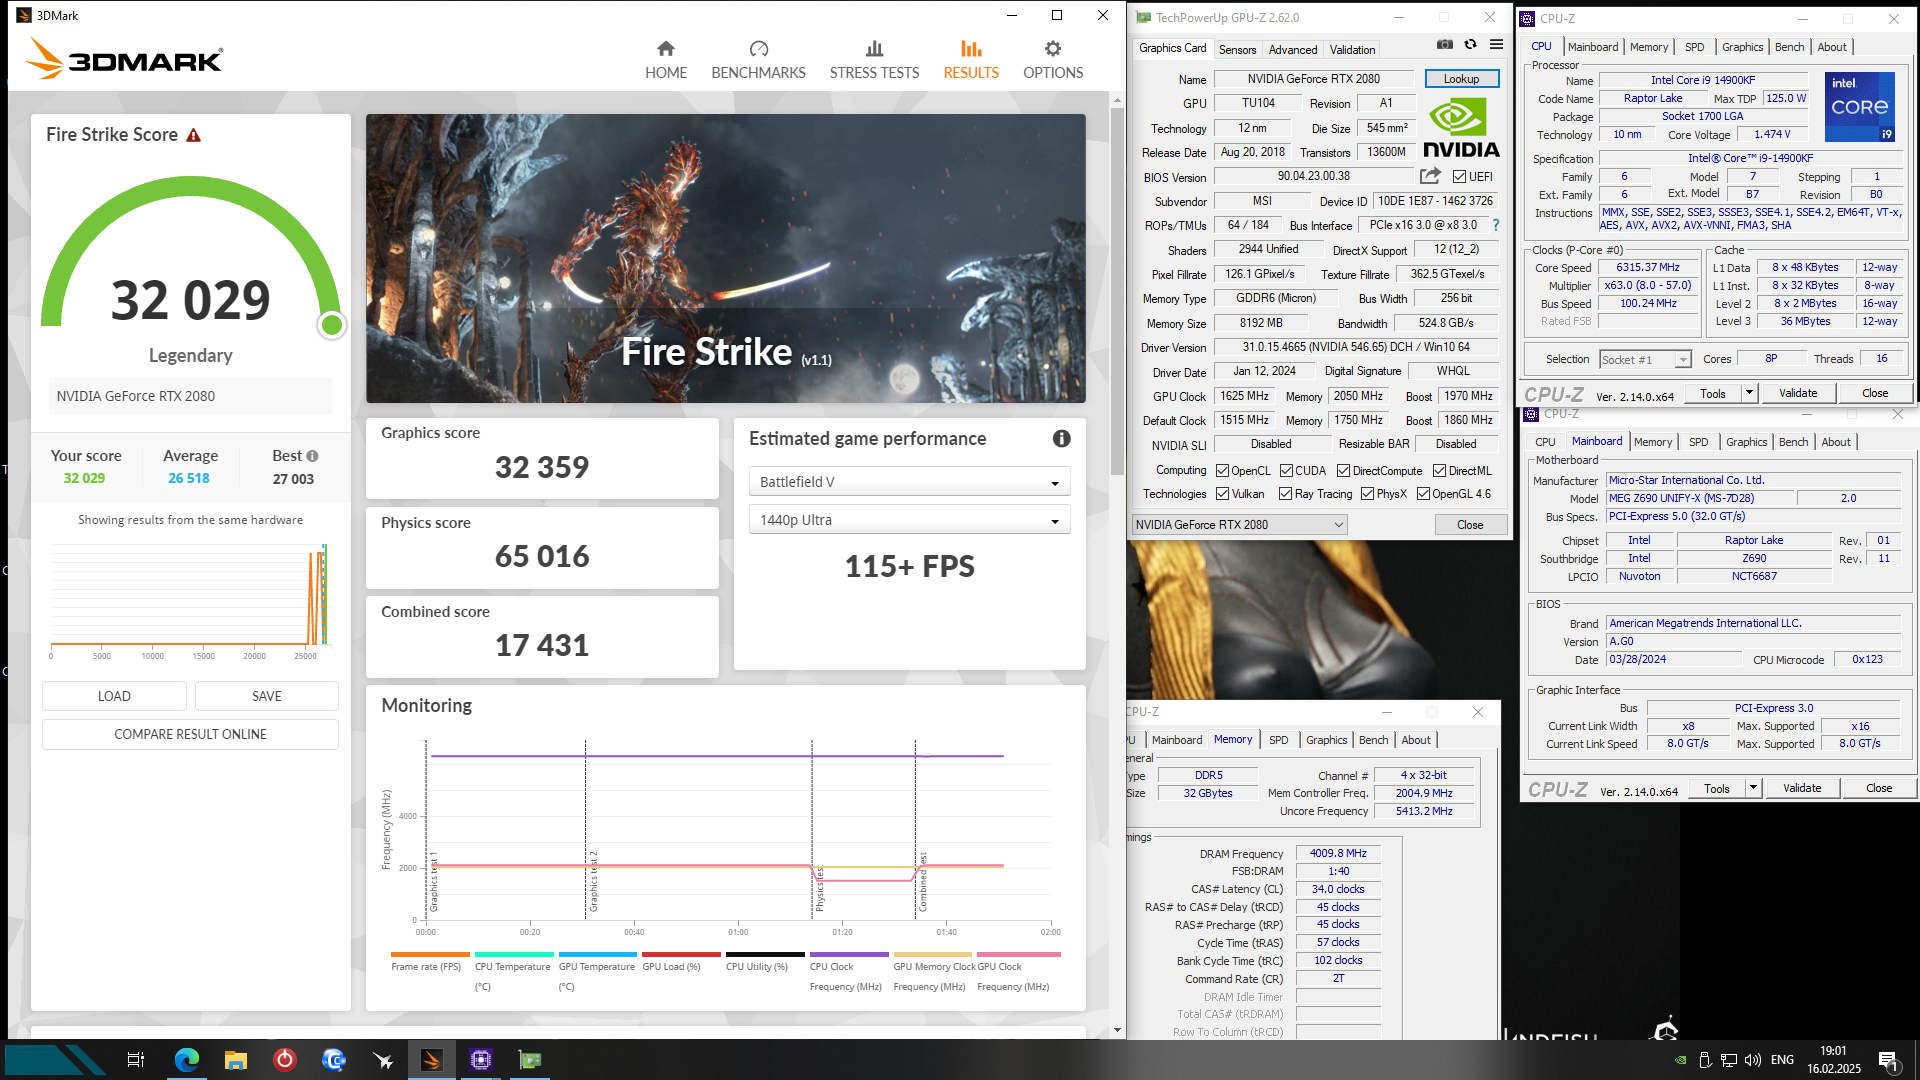Click COMPARE RESULT ONLINE button
This screenshot has height=1080, width=1920.
click(190, 734)
